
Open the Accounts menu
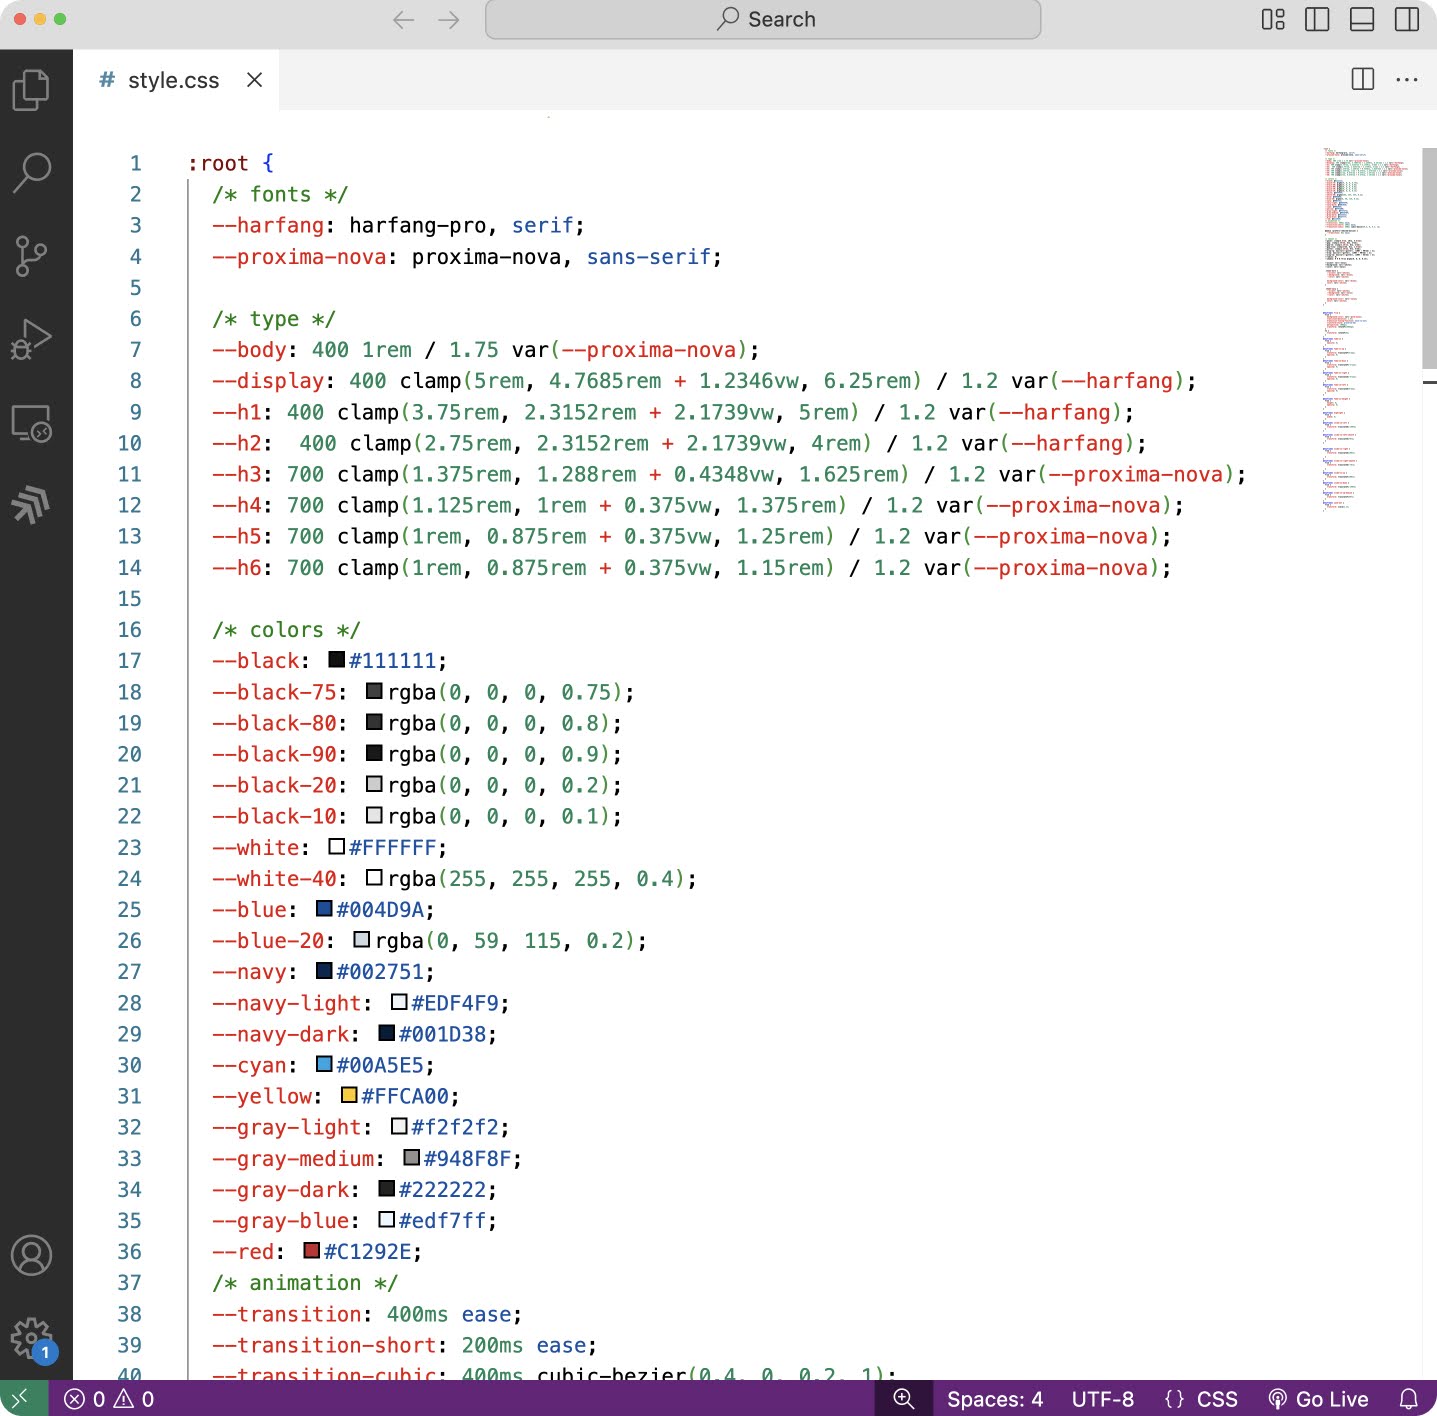[31, 1255]
